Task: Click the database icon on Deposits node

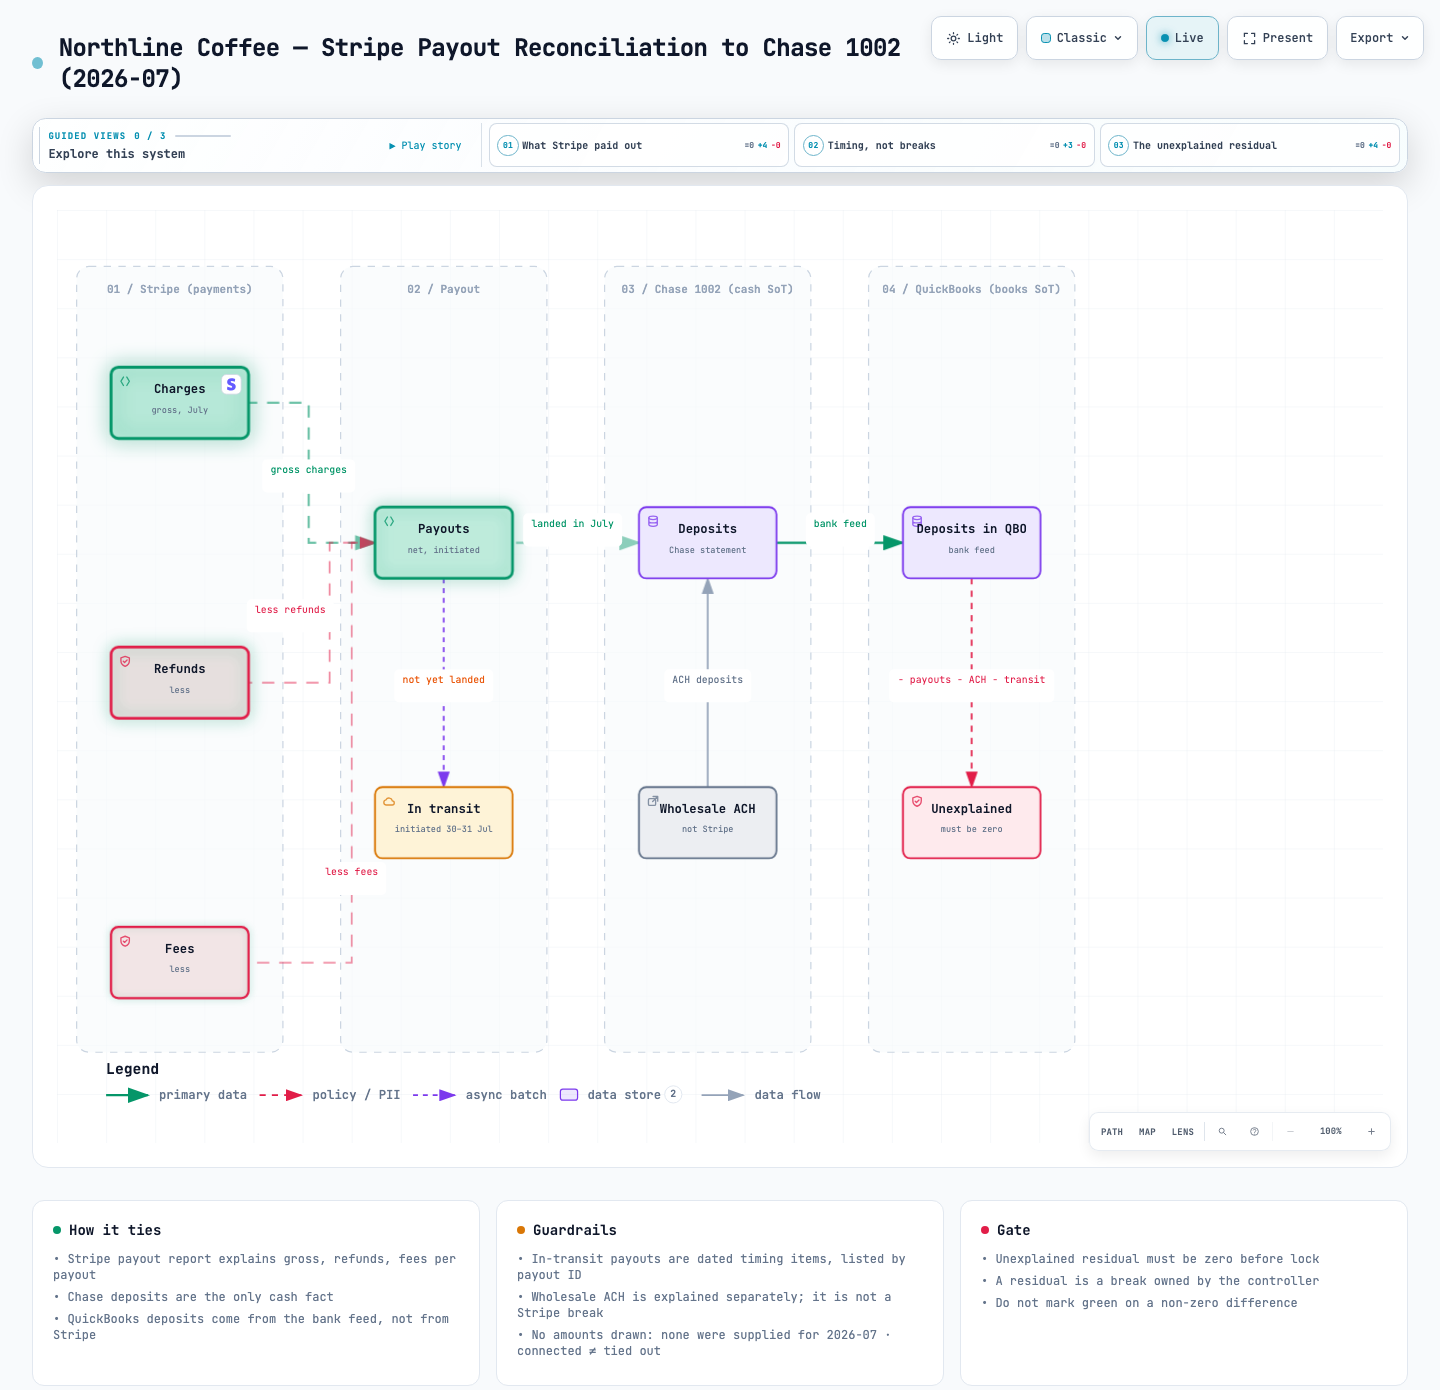Action: pos(653,521)
